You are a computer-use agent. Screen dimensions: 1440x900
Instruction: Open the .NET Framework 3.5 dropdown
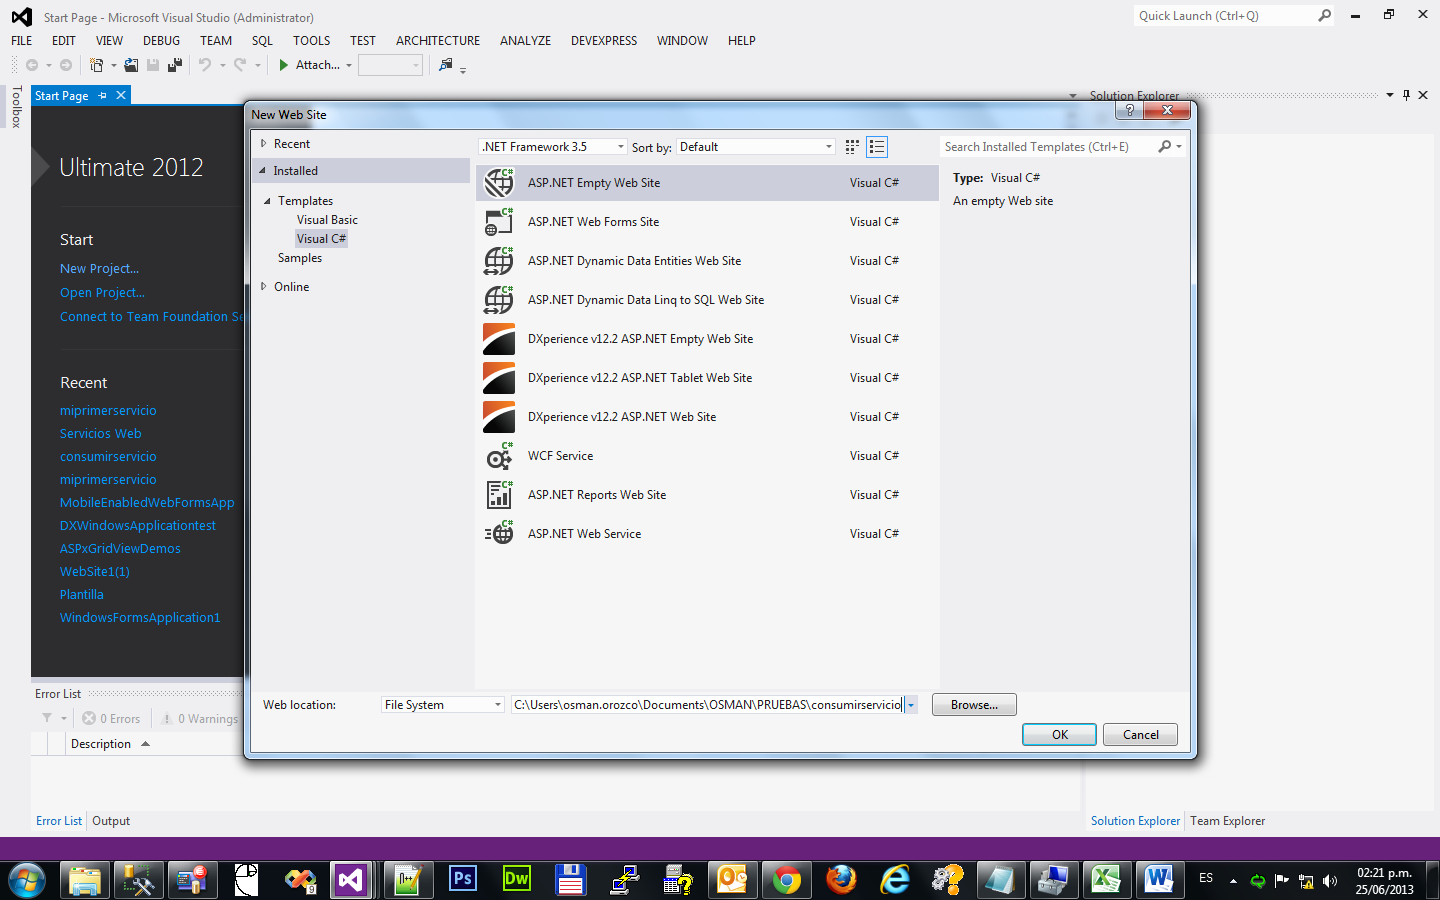[553, 147]
